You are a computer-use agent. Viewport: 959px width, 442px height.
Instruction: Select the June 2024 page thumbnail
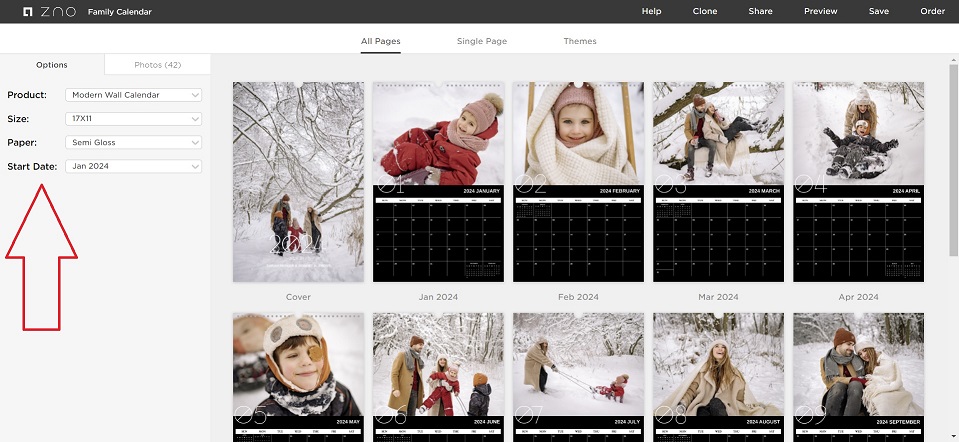tap(439, 377)
